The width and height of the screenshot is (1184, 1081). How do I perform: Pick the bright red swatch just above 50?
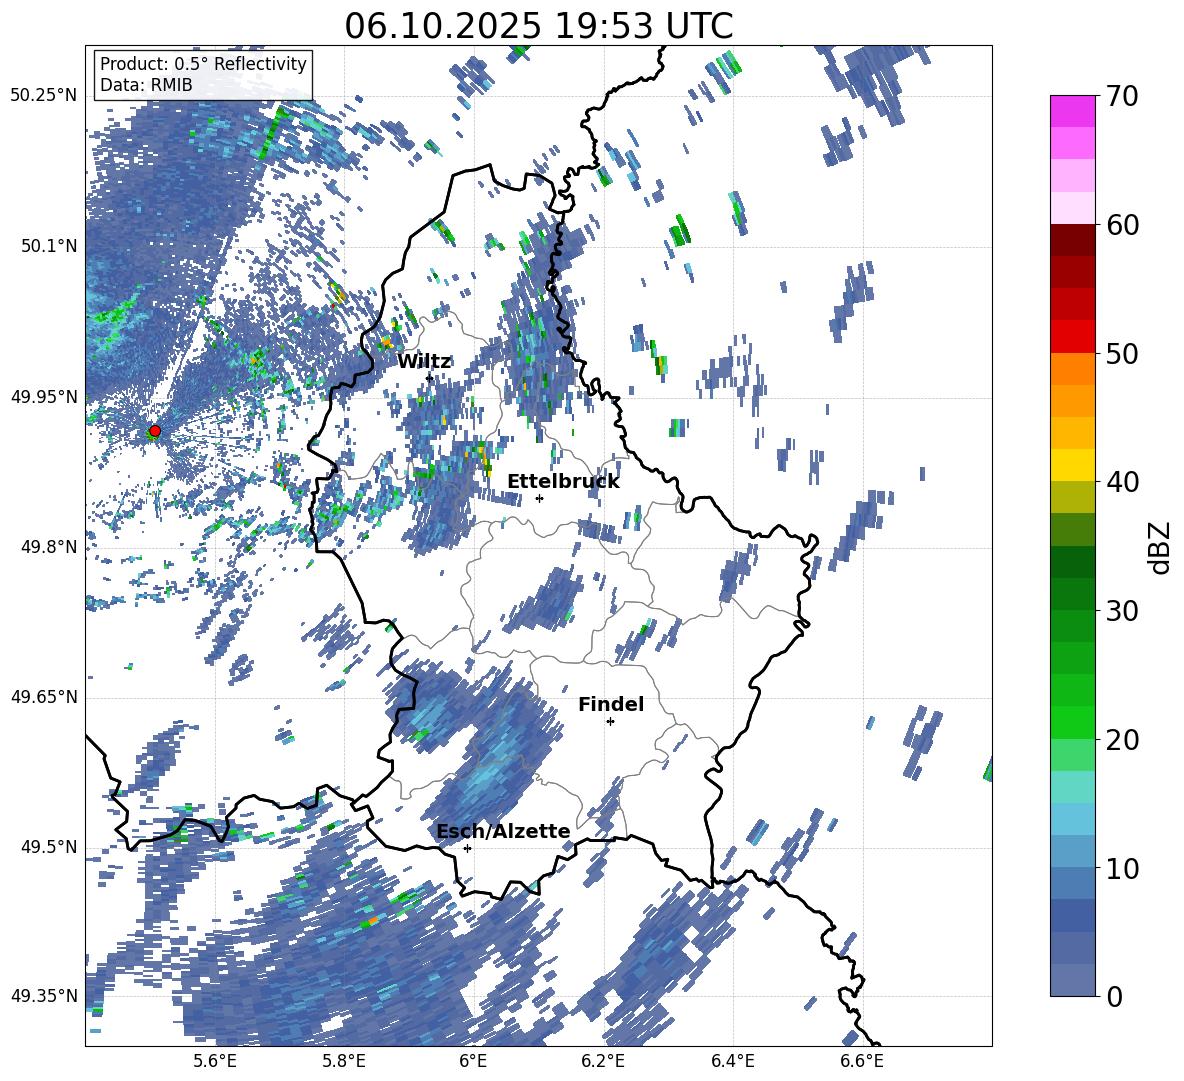[1072, 336]
